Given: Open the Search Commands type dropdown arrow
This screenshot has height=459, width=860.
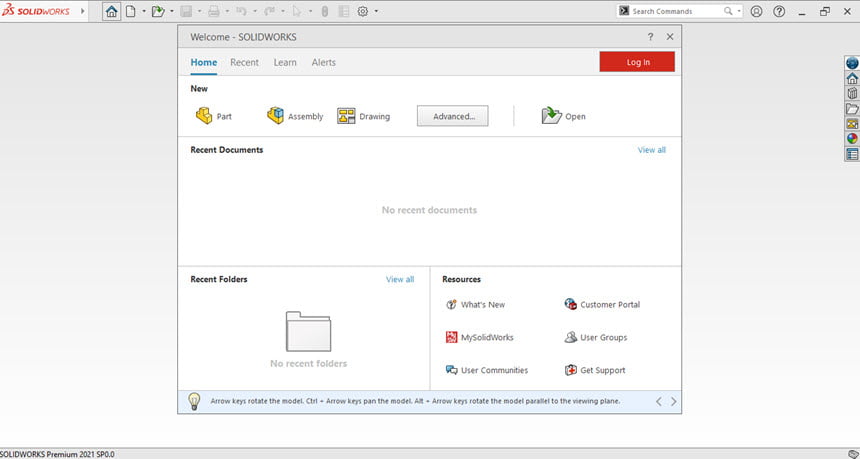Looking at the screenshot, I should point(739,12).
